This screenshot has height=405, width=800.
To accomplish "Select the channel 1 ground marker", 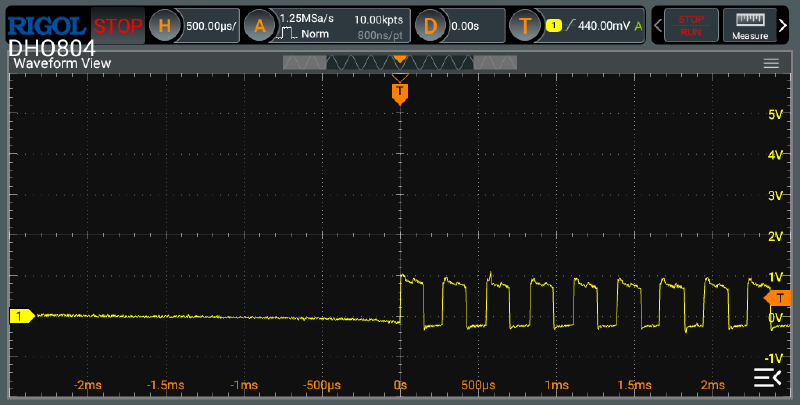I will click(20, 316).
